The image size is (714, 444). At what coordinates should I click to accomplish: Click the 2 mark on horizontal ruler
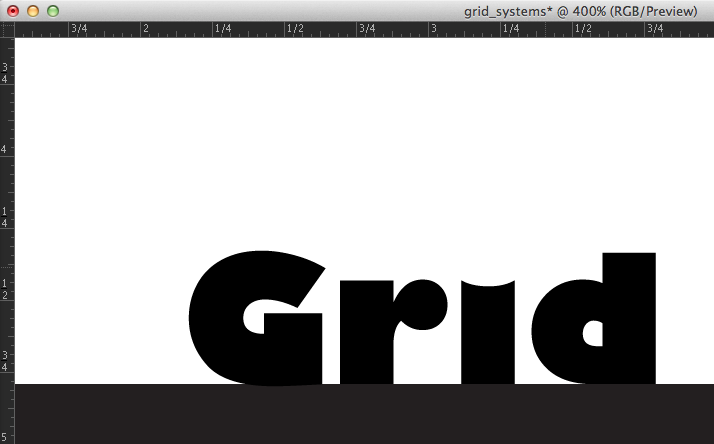click(146, 29)
